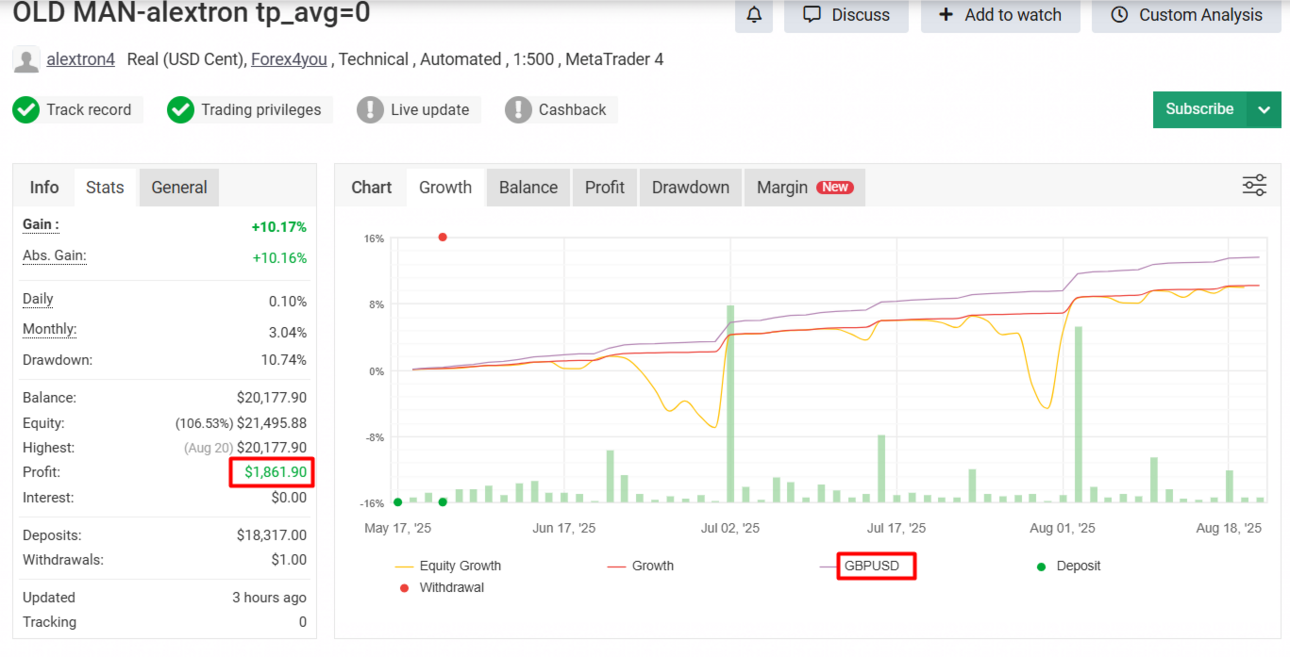
Task: Select the Stats tab
Action: [105, 187]
